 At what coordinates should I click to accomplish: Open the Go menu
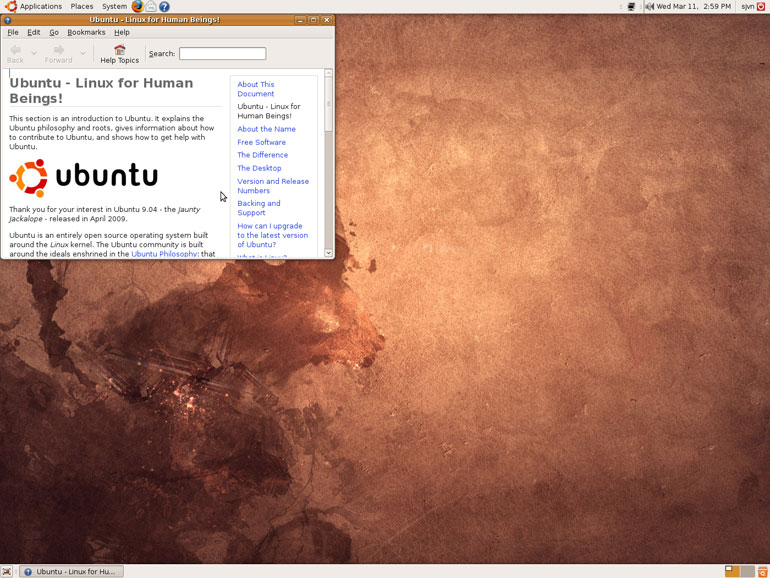coord(54,32)
